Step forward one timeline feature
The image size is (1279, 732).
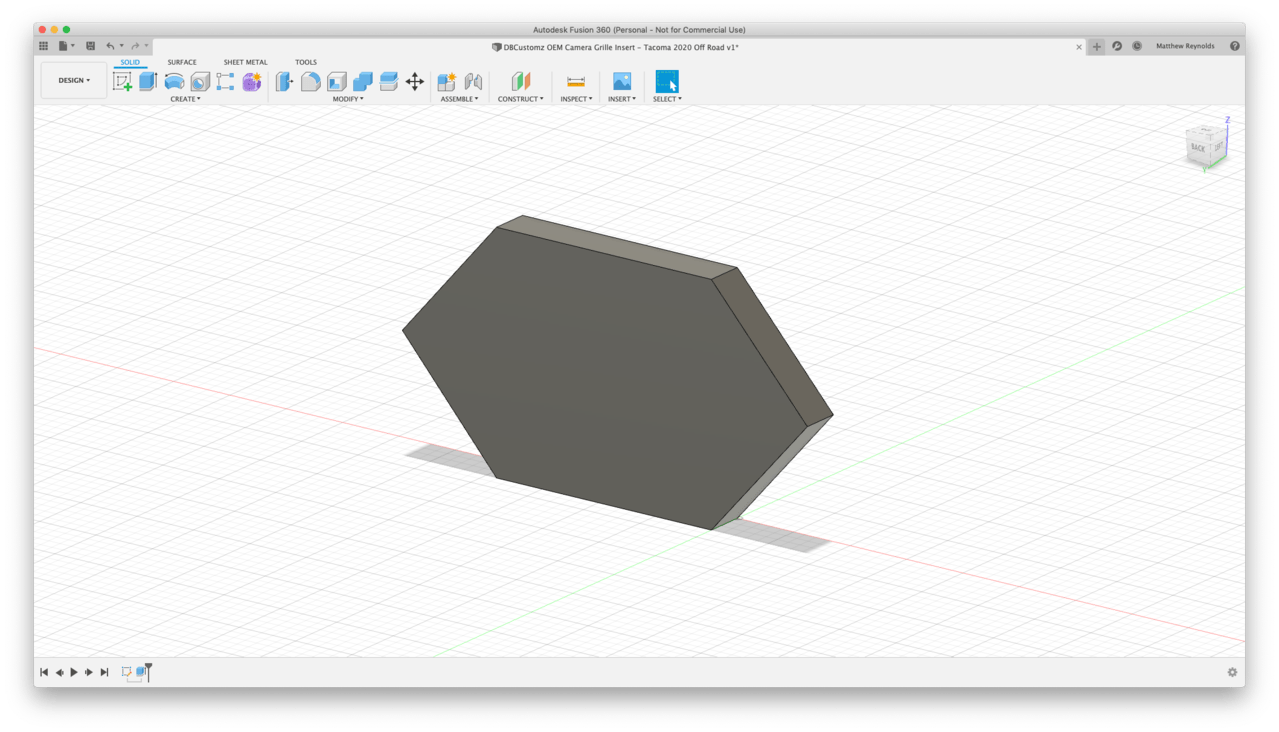[x=89, y=672]
